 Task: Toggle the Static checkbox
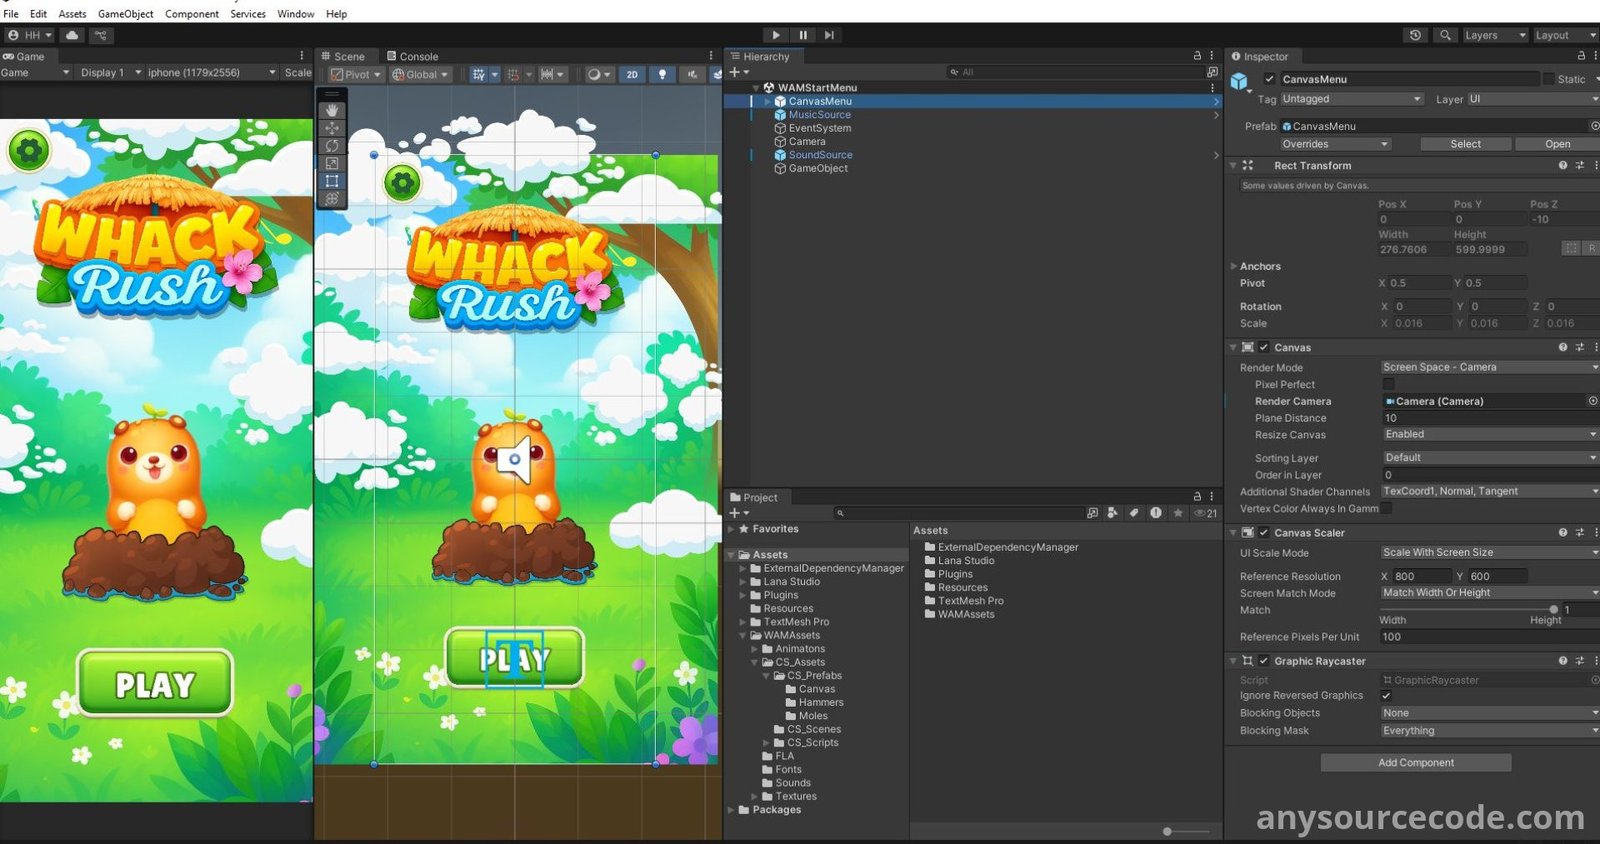1549,79
